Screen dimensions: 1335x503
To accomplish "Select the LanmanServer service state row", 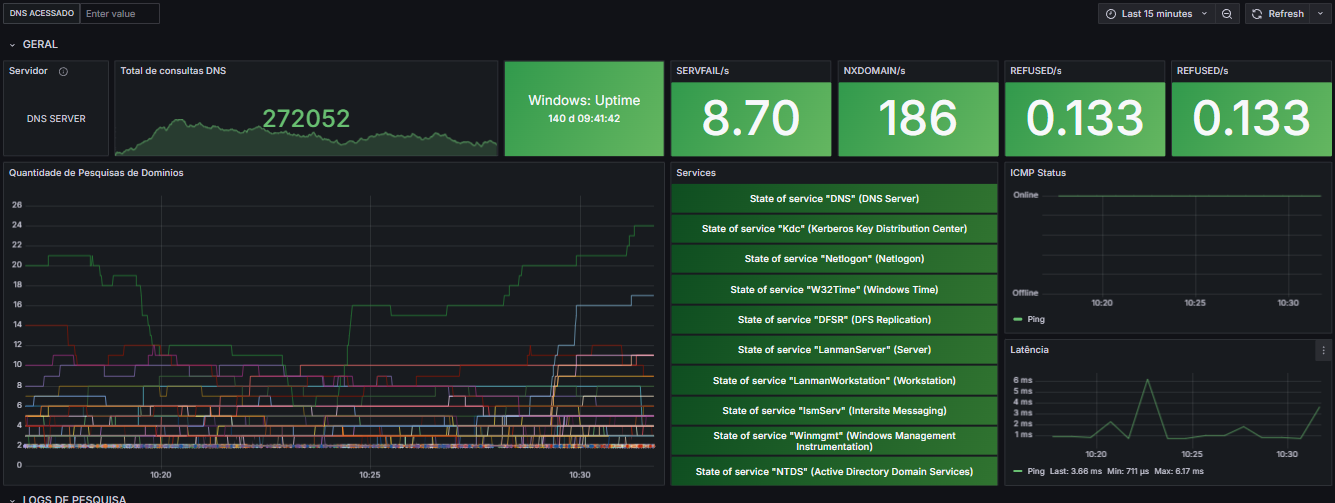I will 834,350.
